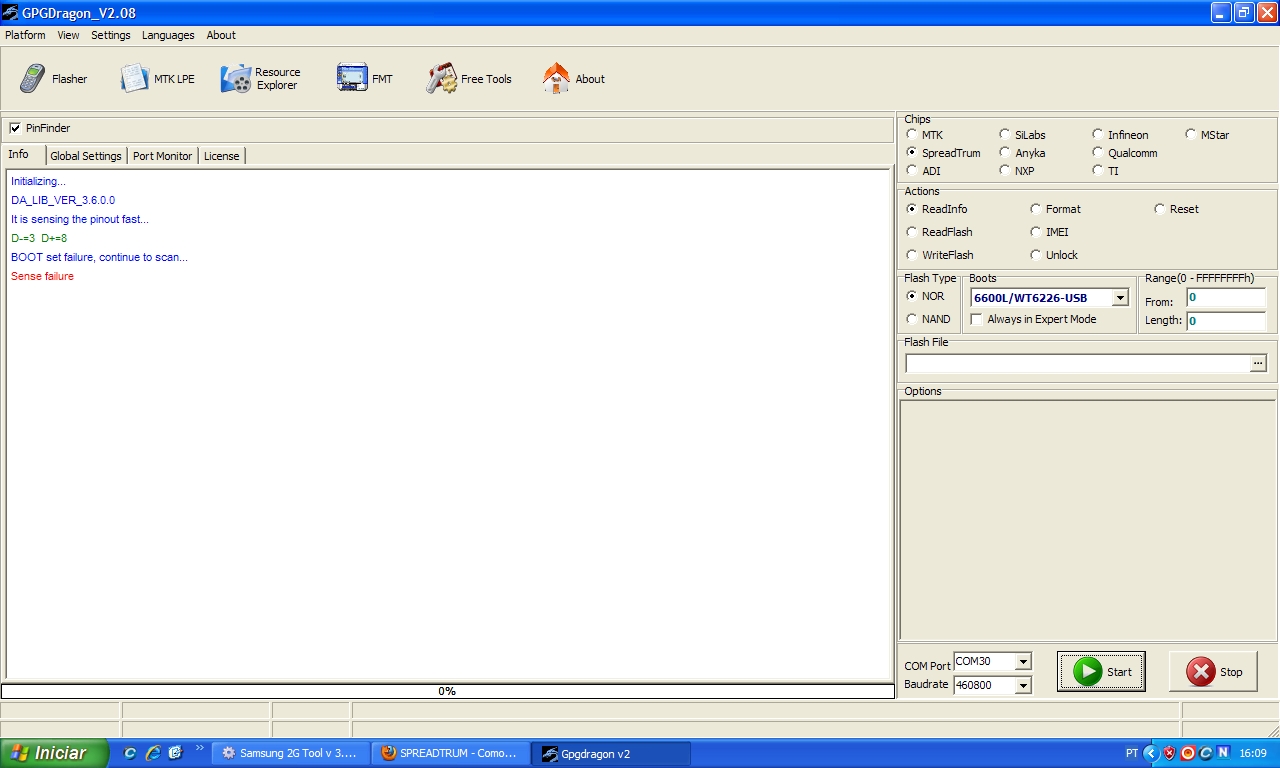Choose the ReadInfo action
Viewport: 1280px width, 768px height.
pyautogui.click(x=912, y=209)
